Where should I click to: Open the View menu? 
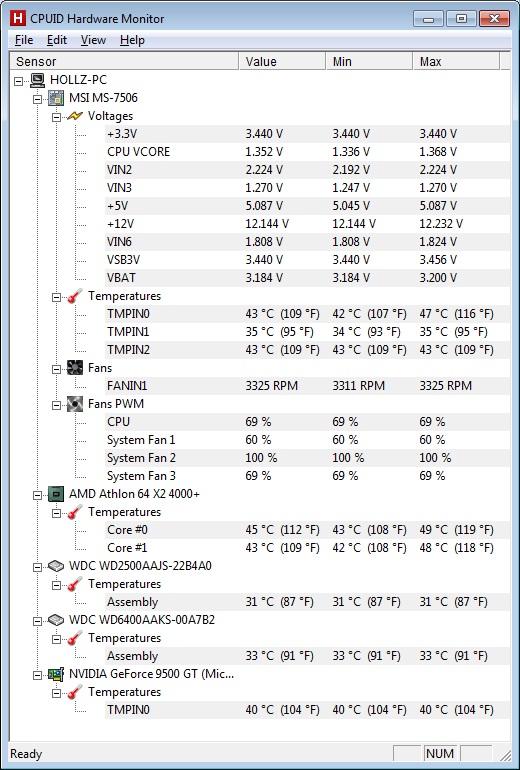point(93,40)
